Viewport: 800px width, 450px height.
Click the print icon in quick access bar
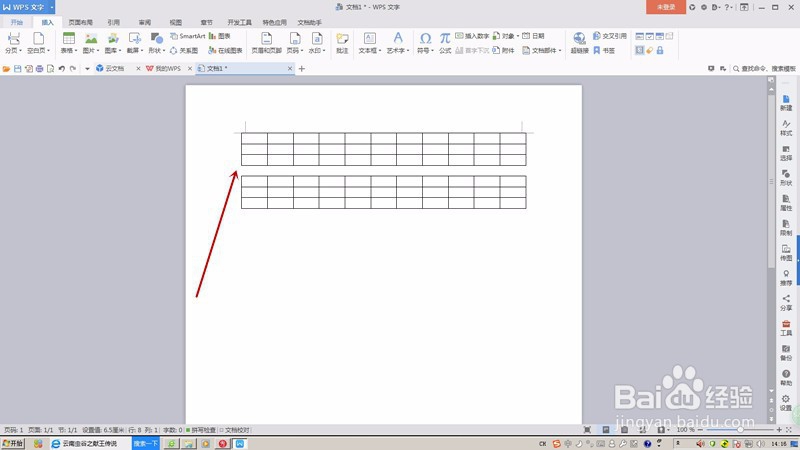(x=39, y=68)
